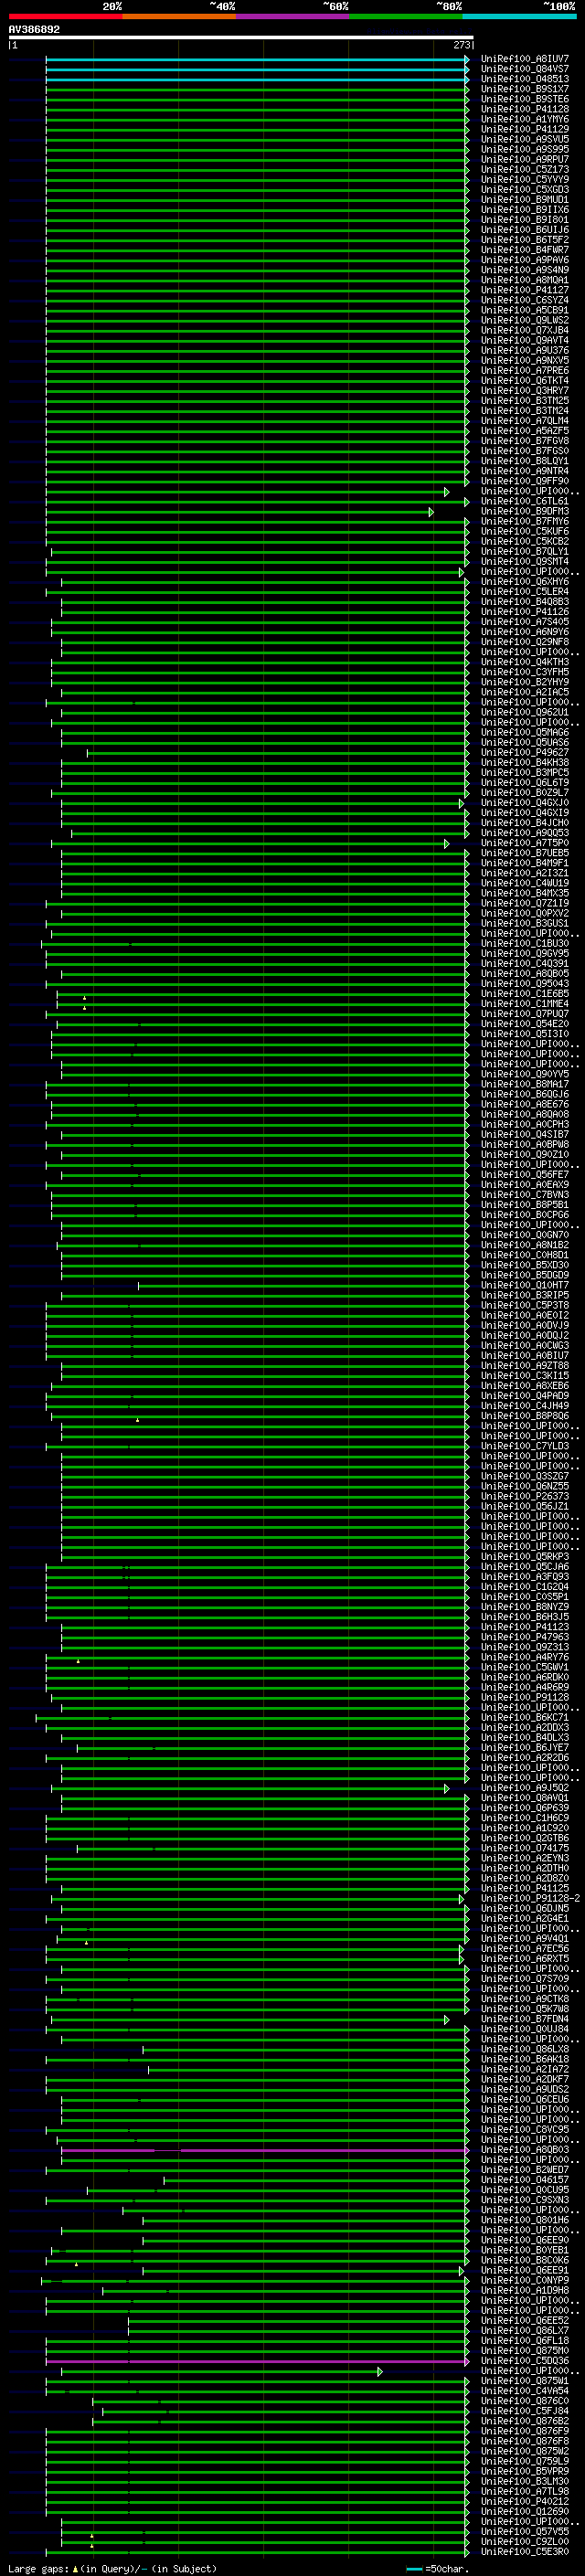Viewport: 585px width, 2576px height.
Task: Click hit label UniRef100_Q6TKT4
Action: pyautogui.click(x=524, y=381)
